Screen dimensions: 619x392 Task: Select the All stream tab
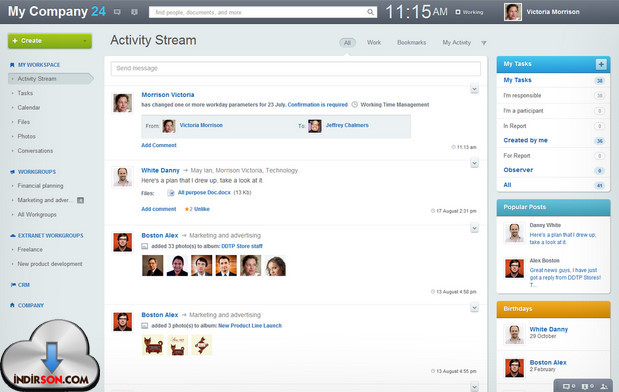point(347,43)
